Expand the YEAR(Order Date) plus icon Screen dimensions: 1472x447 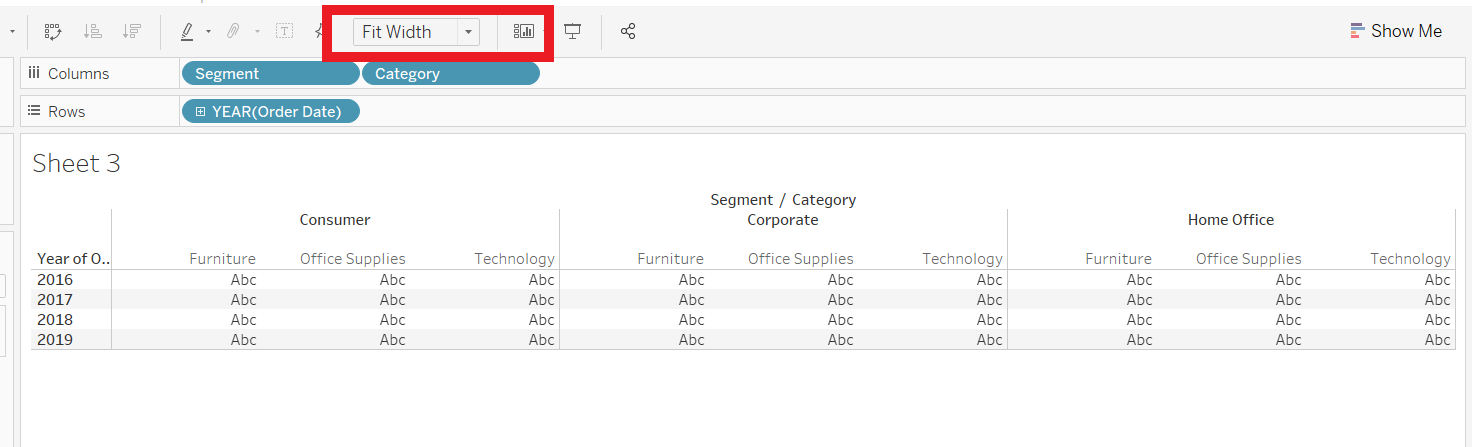click(x=201, y=111)
